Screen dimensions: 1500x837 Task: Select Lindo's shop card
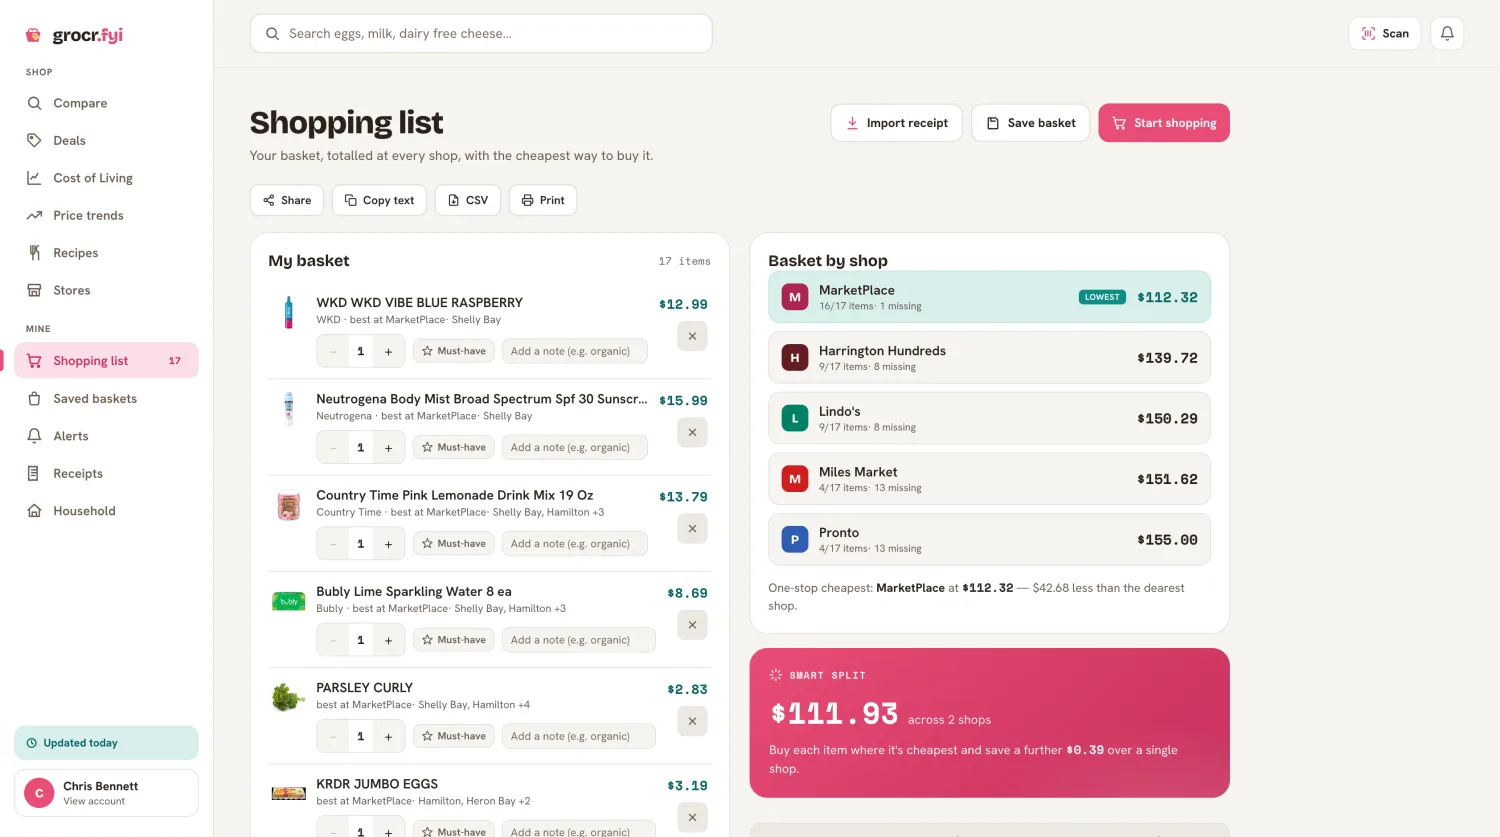[x=989, y=418]
